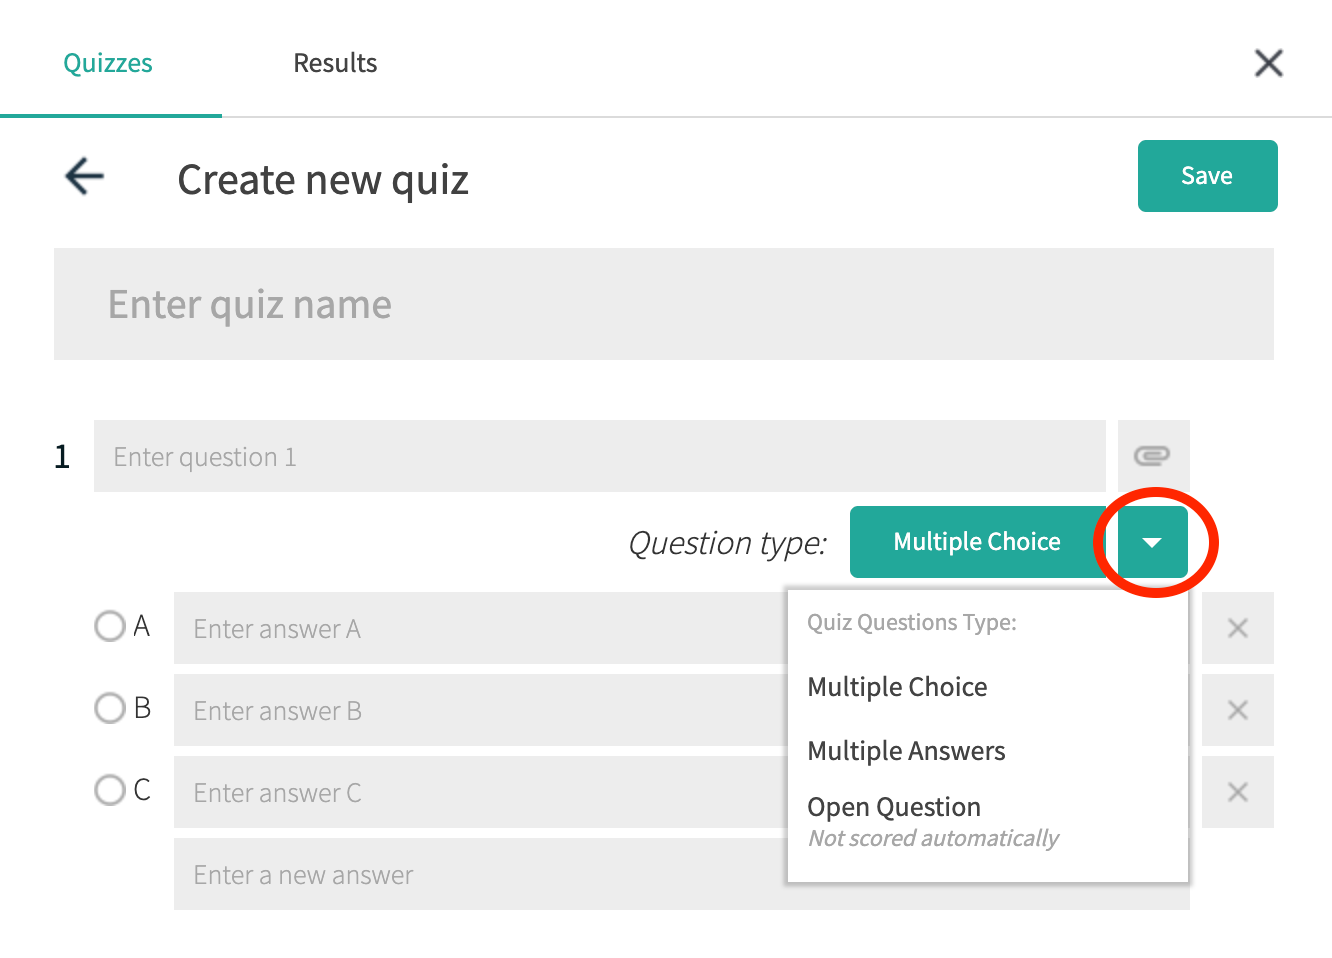Delete answer B using the X icon

pyautogui.click(x=1237, y=710)
